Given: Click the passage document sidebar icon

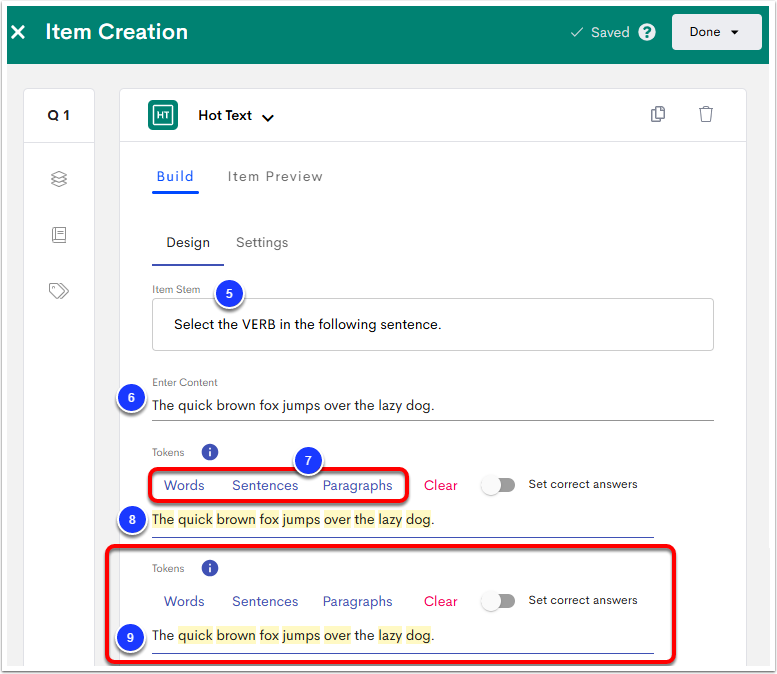Looking at the screenshot, I should click(59, 234).
